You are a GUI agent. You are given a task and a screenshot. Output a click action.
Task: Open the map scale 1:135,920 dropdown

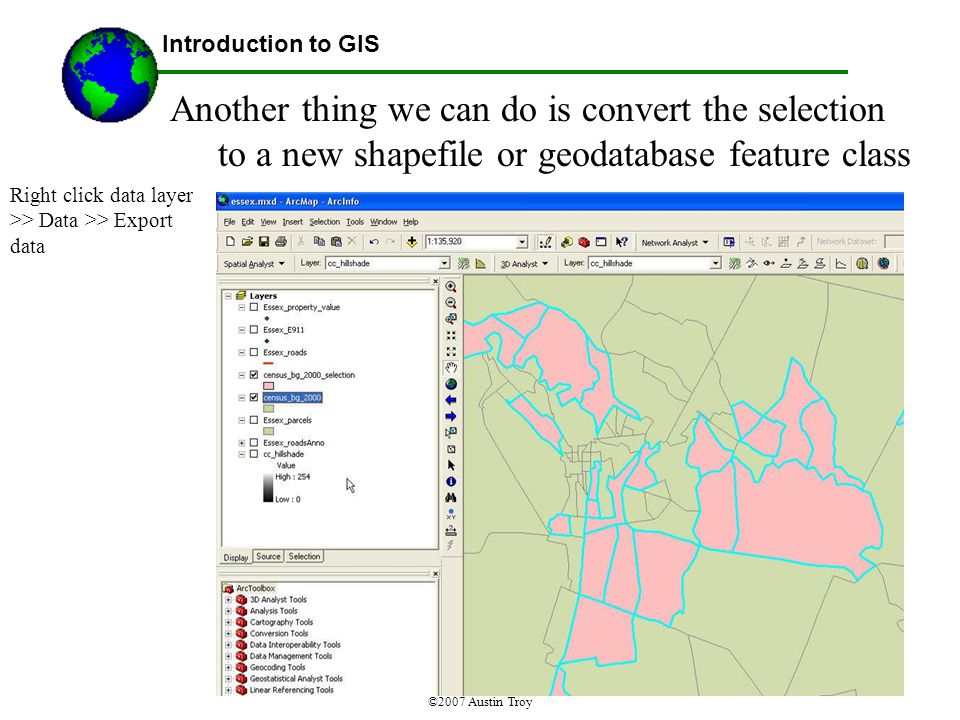pyautogui.click(x=522, y=242)
